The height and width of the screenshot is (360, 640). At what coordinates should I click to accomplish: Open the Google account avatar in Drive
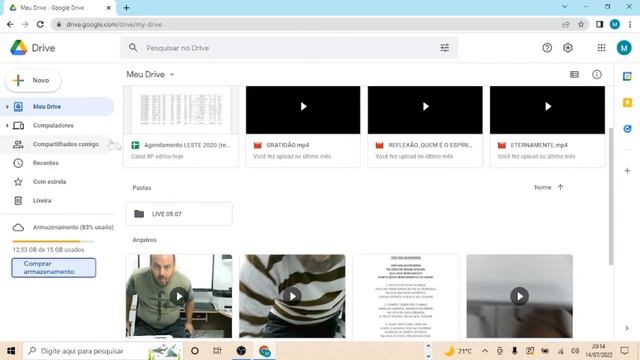pos(624,48)
